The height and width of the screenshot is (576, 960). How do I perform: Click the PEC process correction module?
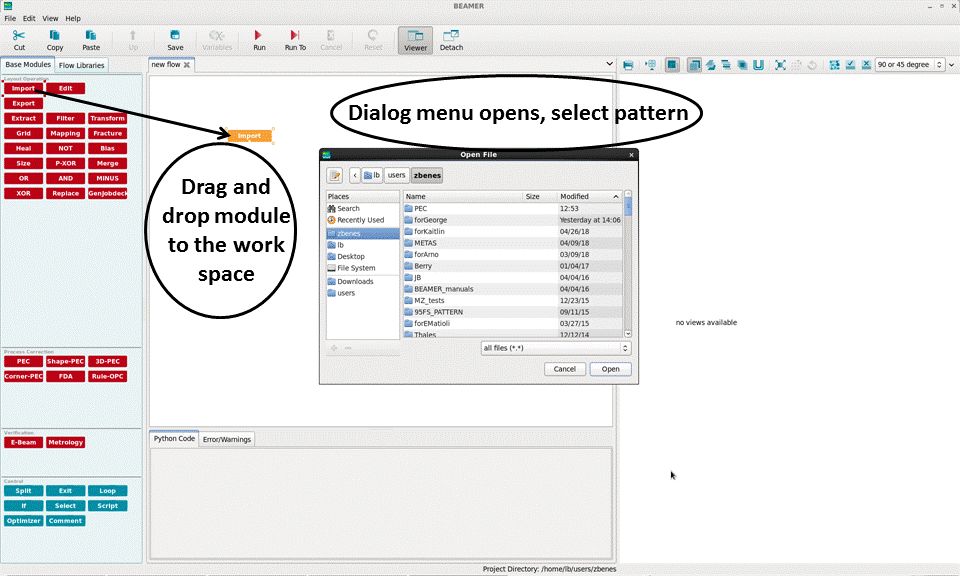pyautogui.click(x=23, y=362)
